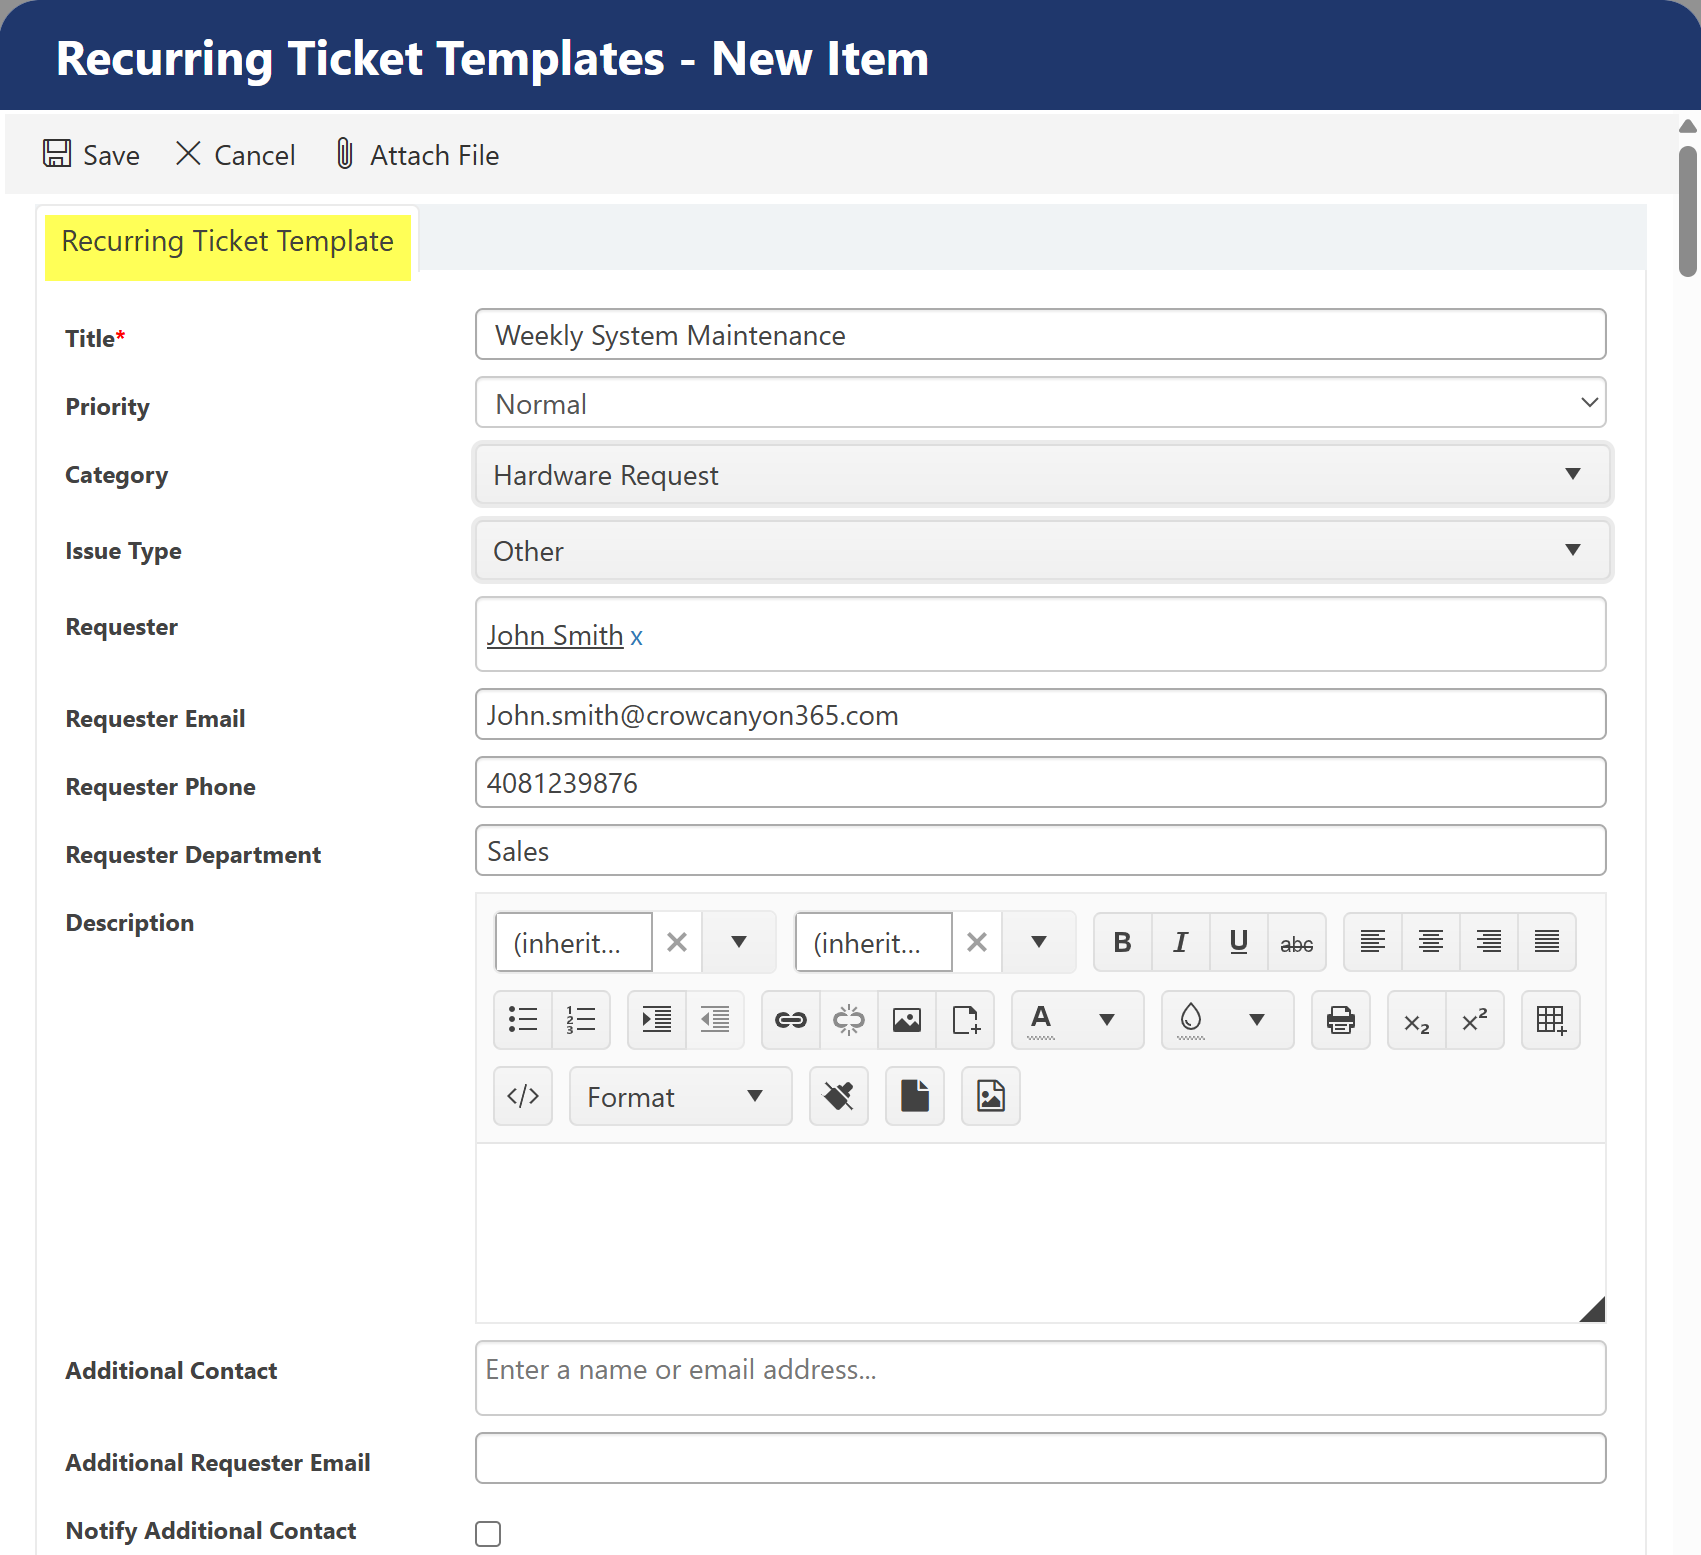Toggle underline text formatting
1701x1555 pixels.
(1238, 942)
